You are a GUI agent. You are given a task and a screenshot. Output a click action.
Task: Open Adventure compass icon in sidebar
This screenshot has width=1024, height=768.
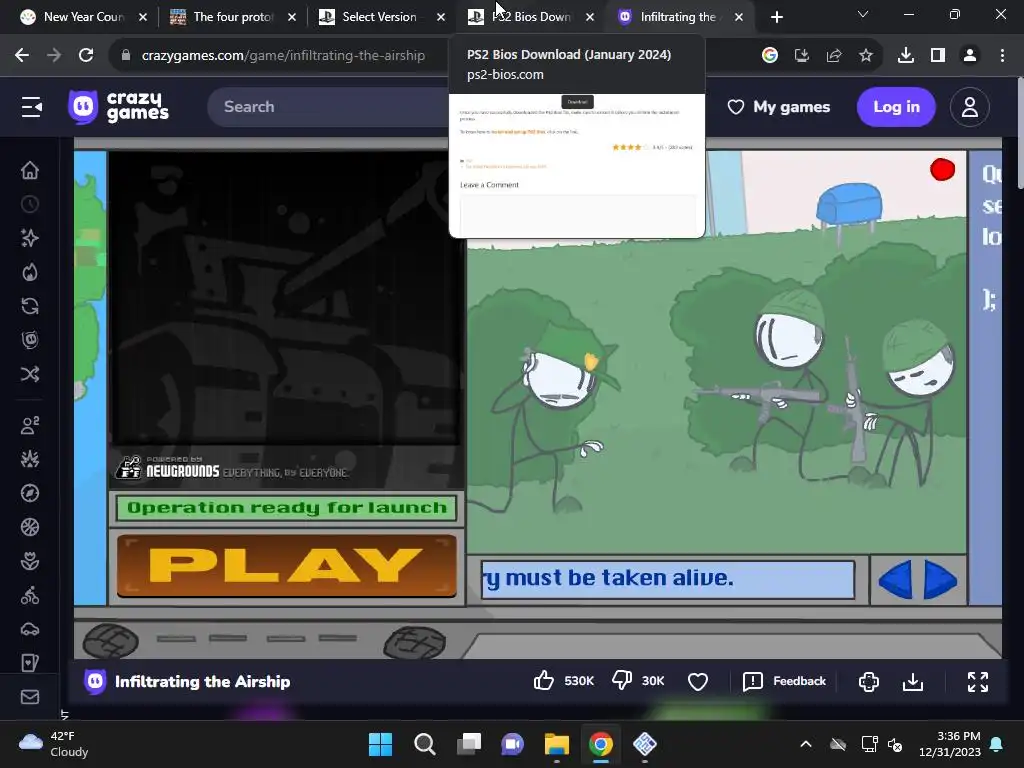[30, 493]
